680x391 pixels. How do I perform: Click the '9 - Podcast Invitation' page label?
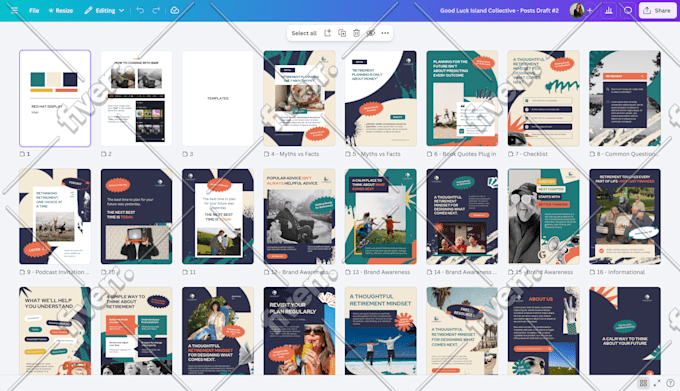pyautogui.click(x=58, y=272)
